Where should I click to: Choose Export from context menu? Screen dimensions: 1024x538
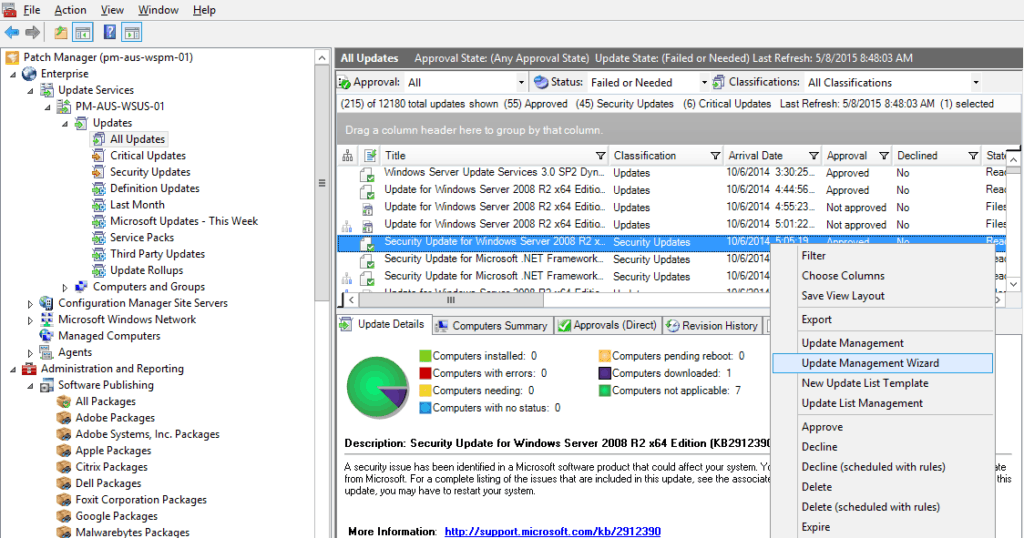coord(816,319)
